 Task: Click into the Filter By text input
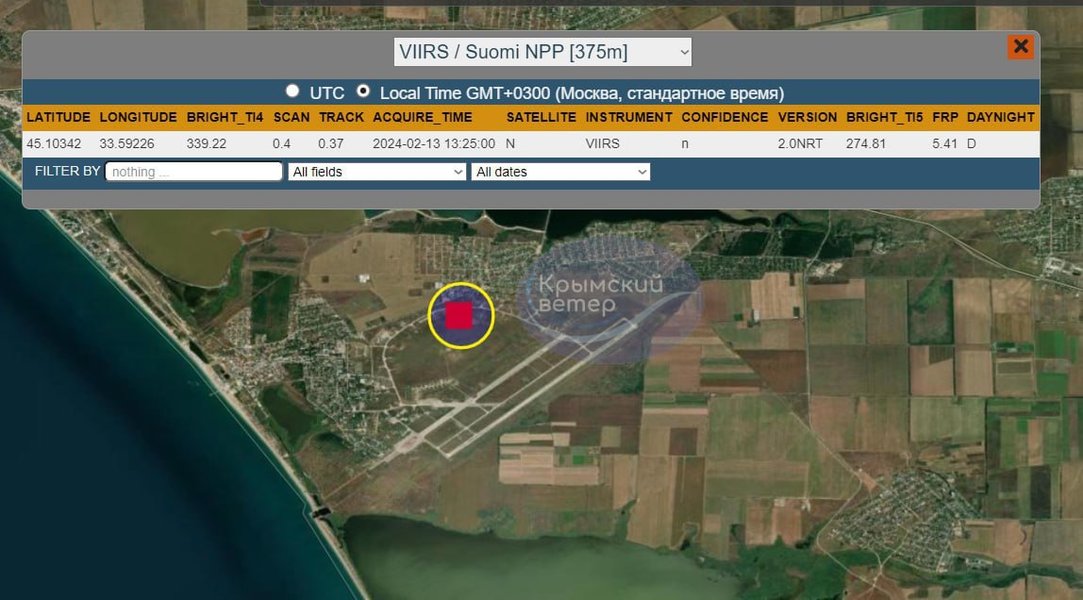tap(194, 172)
